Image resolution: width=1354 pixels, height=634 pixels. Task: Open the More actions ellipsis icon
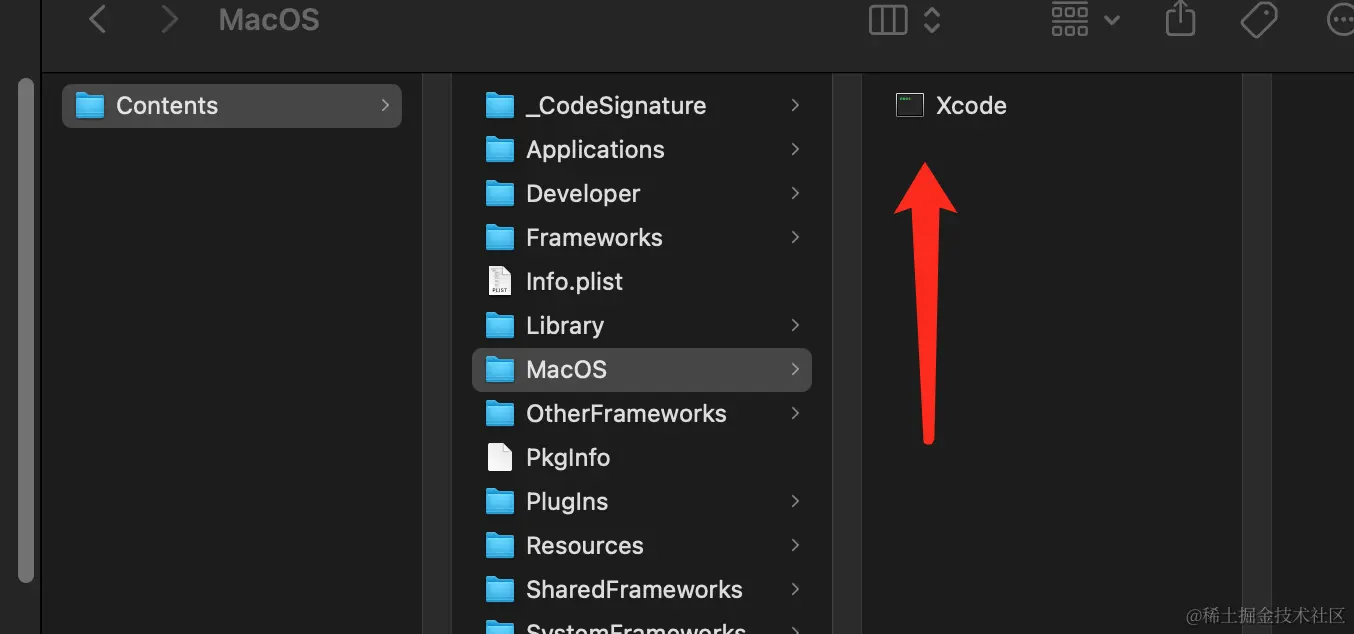click(x=1340, y=19)
